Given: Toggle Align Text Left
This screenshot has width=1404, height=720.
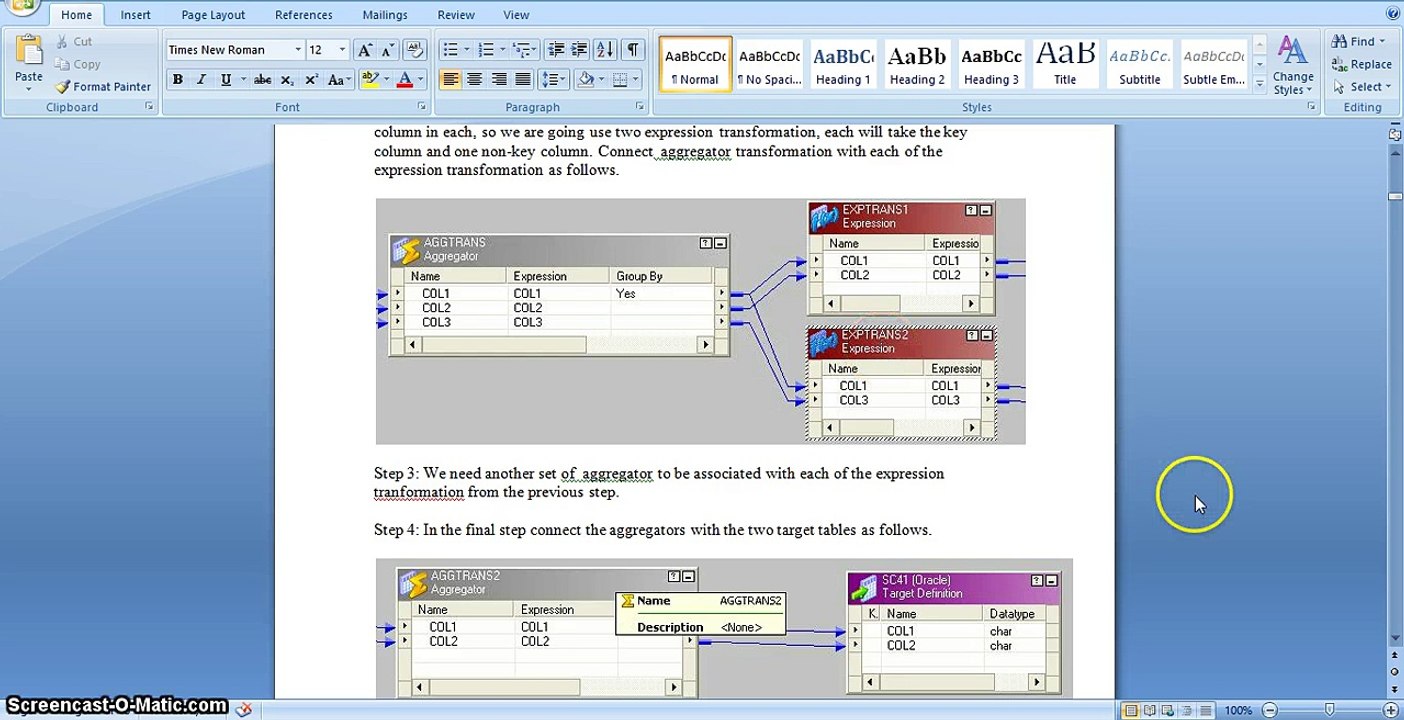Looking at the screenshot, I should coord(450,80).
